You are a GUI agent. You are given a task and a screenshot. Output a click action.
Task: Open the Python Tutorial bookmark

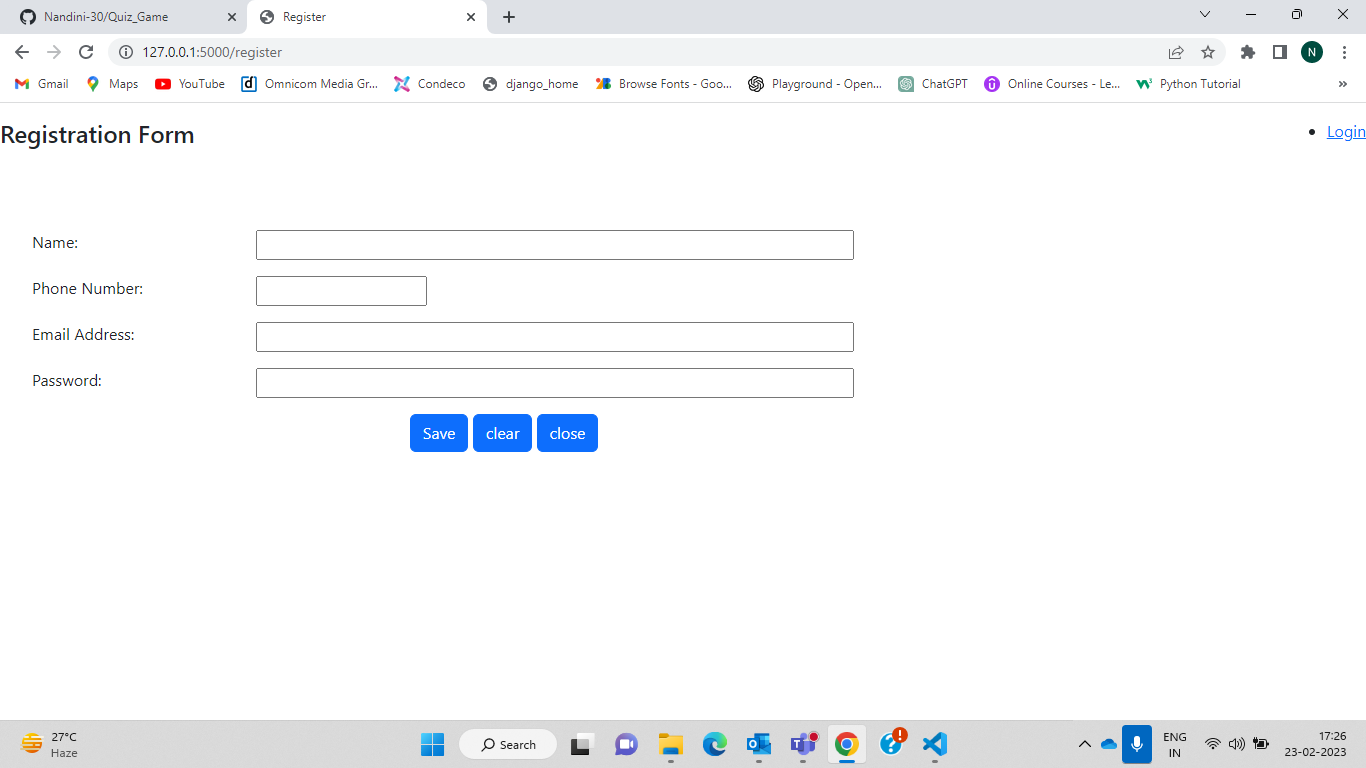click(1188, 84)
